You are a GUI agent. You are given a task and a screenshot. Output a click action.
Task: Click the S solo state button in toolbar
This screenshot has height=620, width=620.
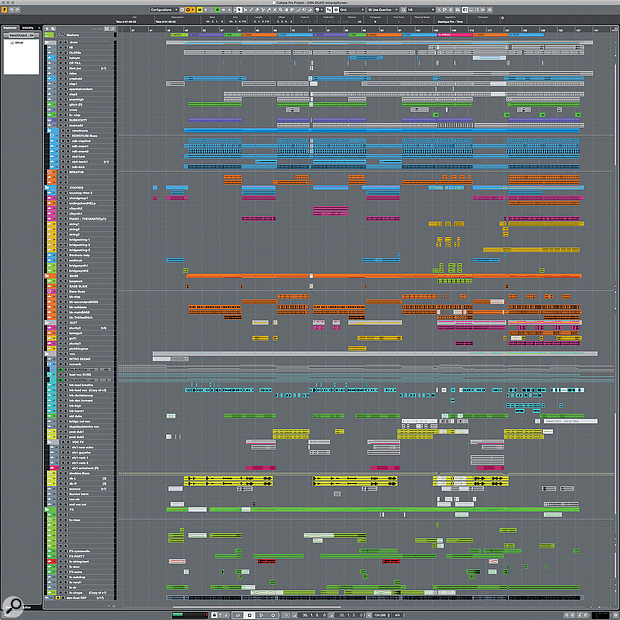(206, 9)
